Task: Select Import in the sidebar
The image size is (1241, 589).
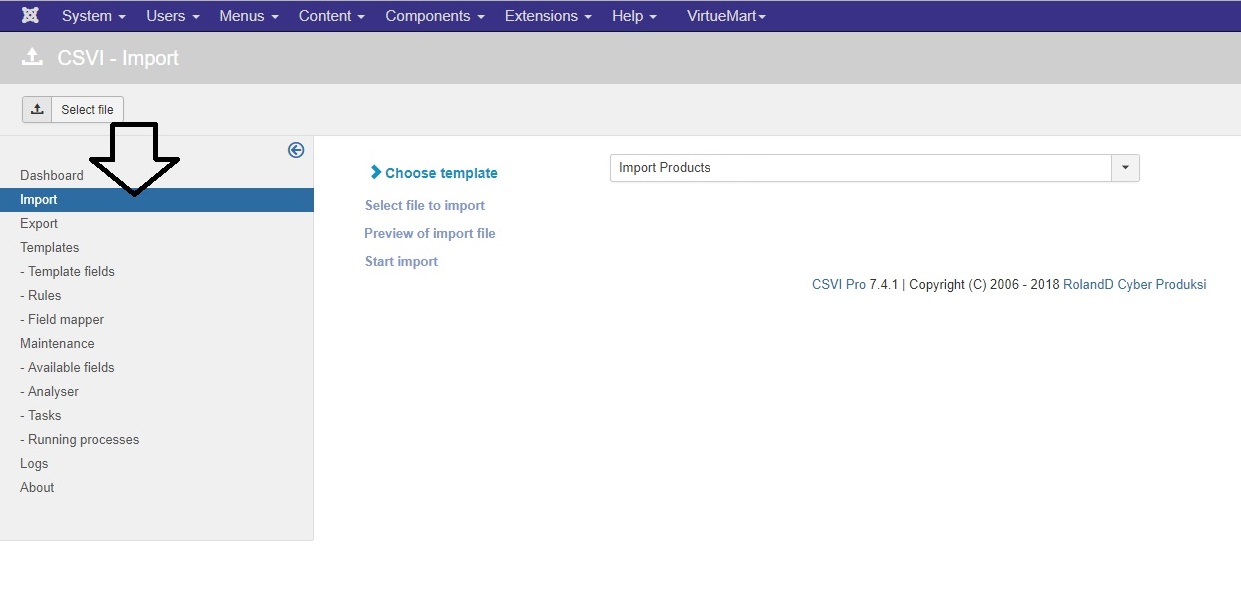Action: click(x=157, y=200)
